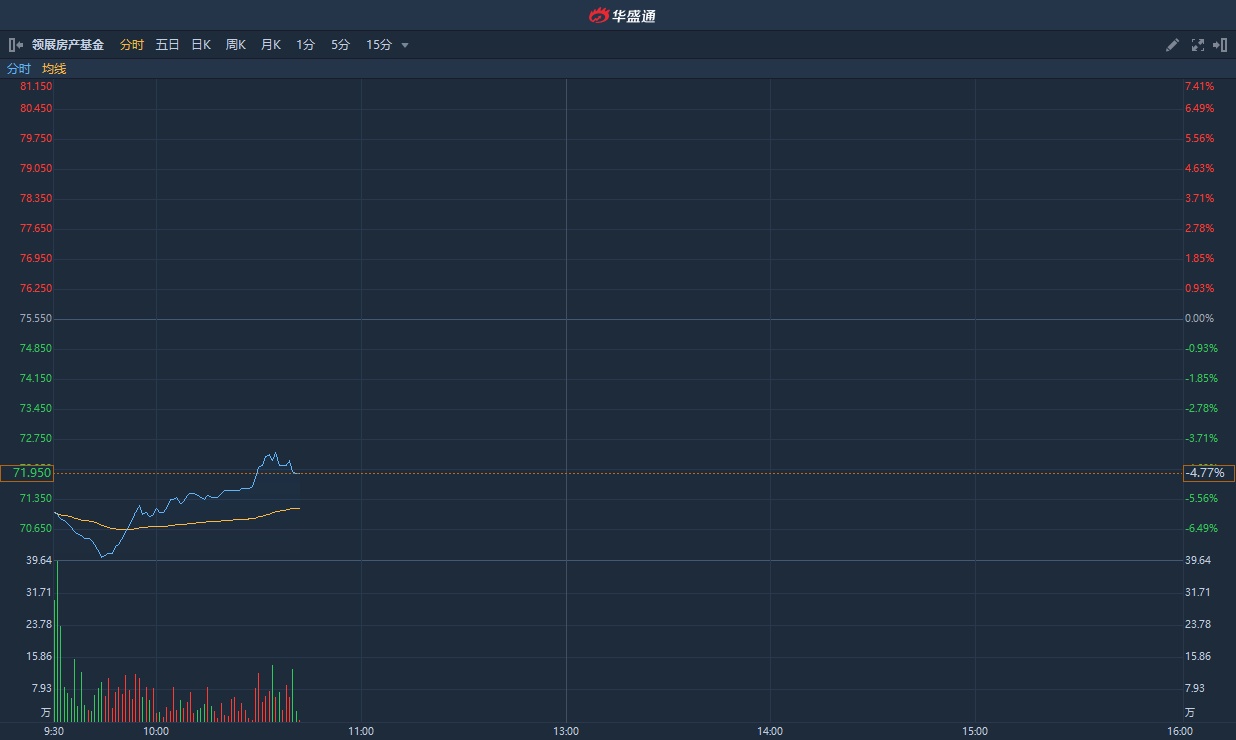Click the 15:00 time axis label

[975, 731]
